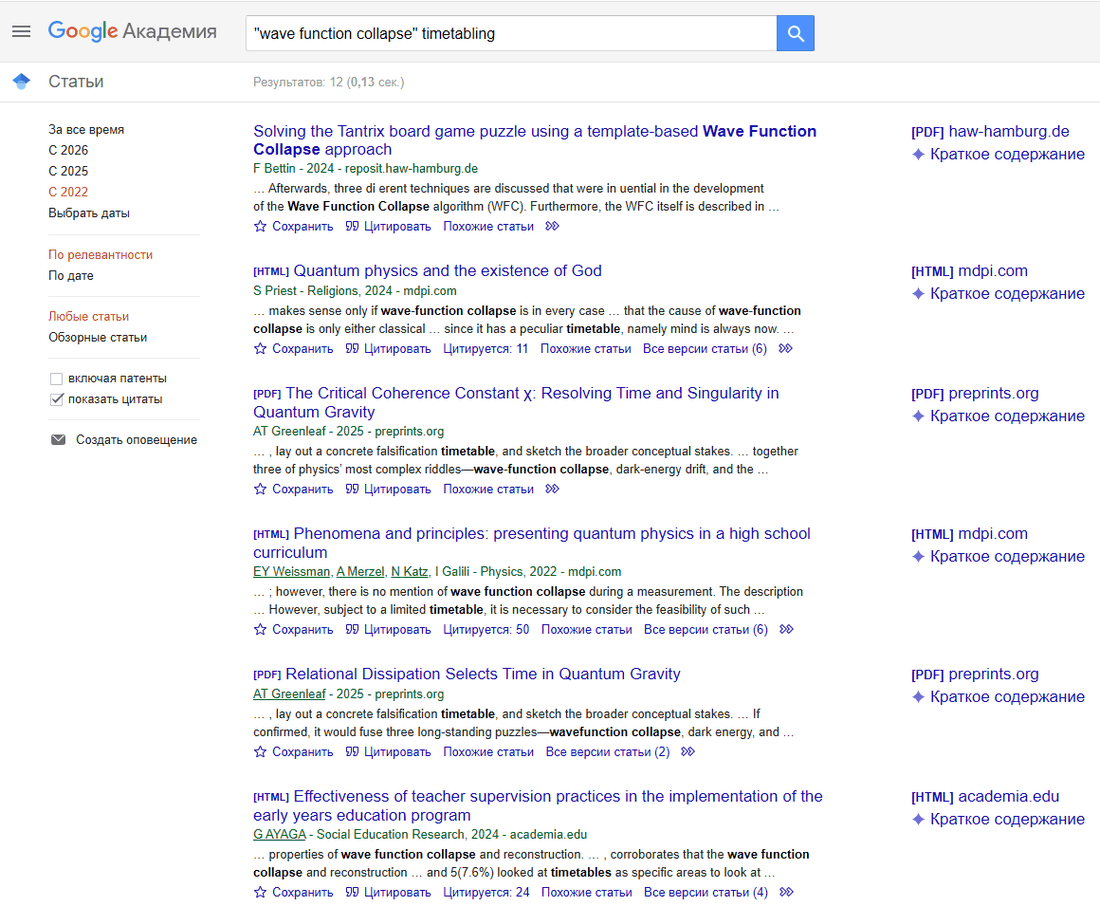Screen dimensions: 1100x906
Task: Expand more options for Relational Dissipation result
Action: [x=688, y=751]
